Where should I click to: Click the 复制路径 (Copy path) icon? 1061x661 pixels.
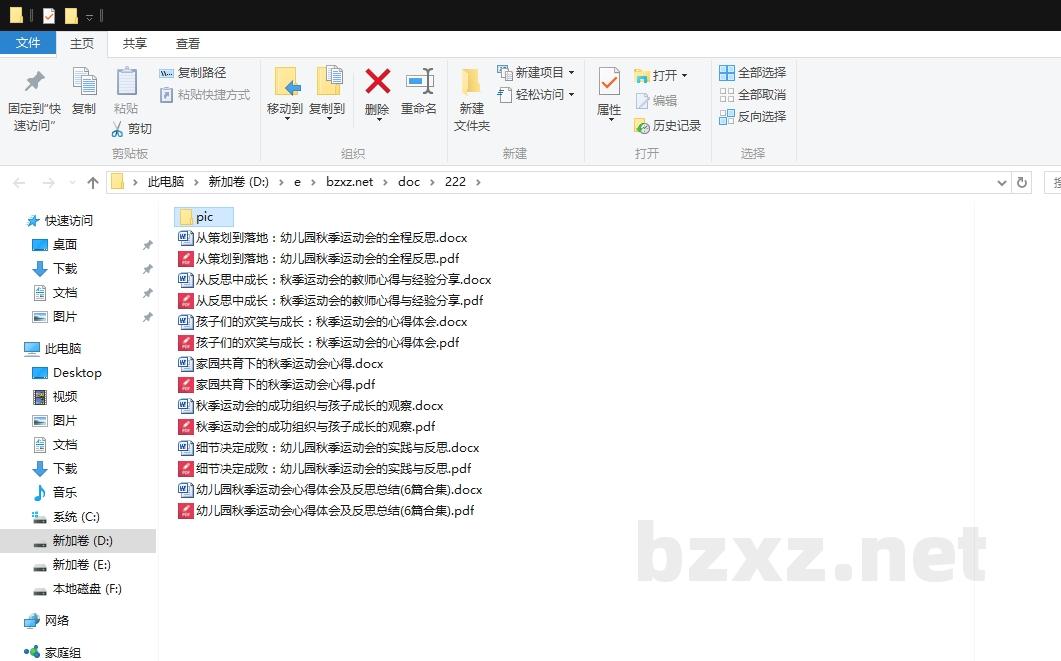(x=166, y=73)
